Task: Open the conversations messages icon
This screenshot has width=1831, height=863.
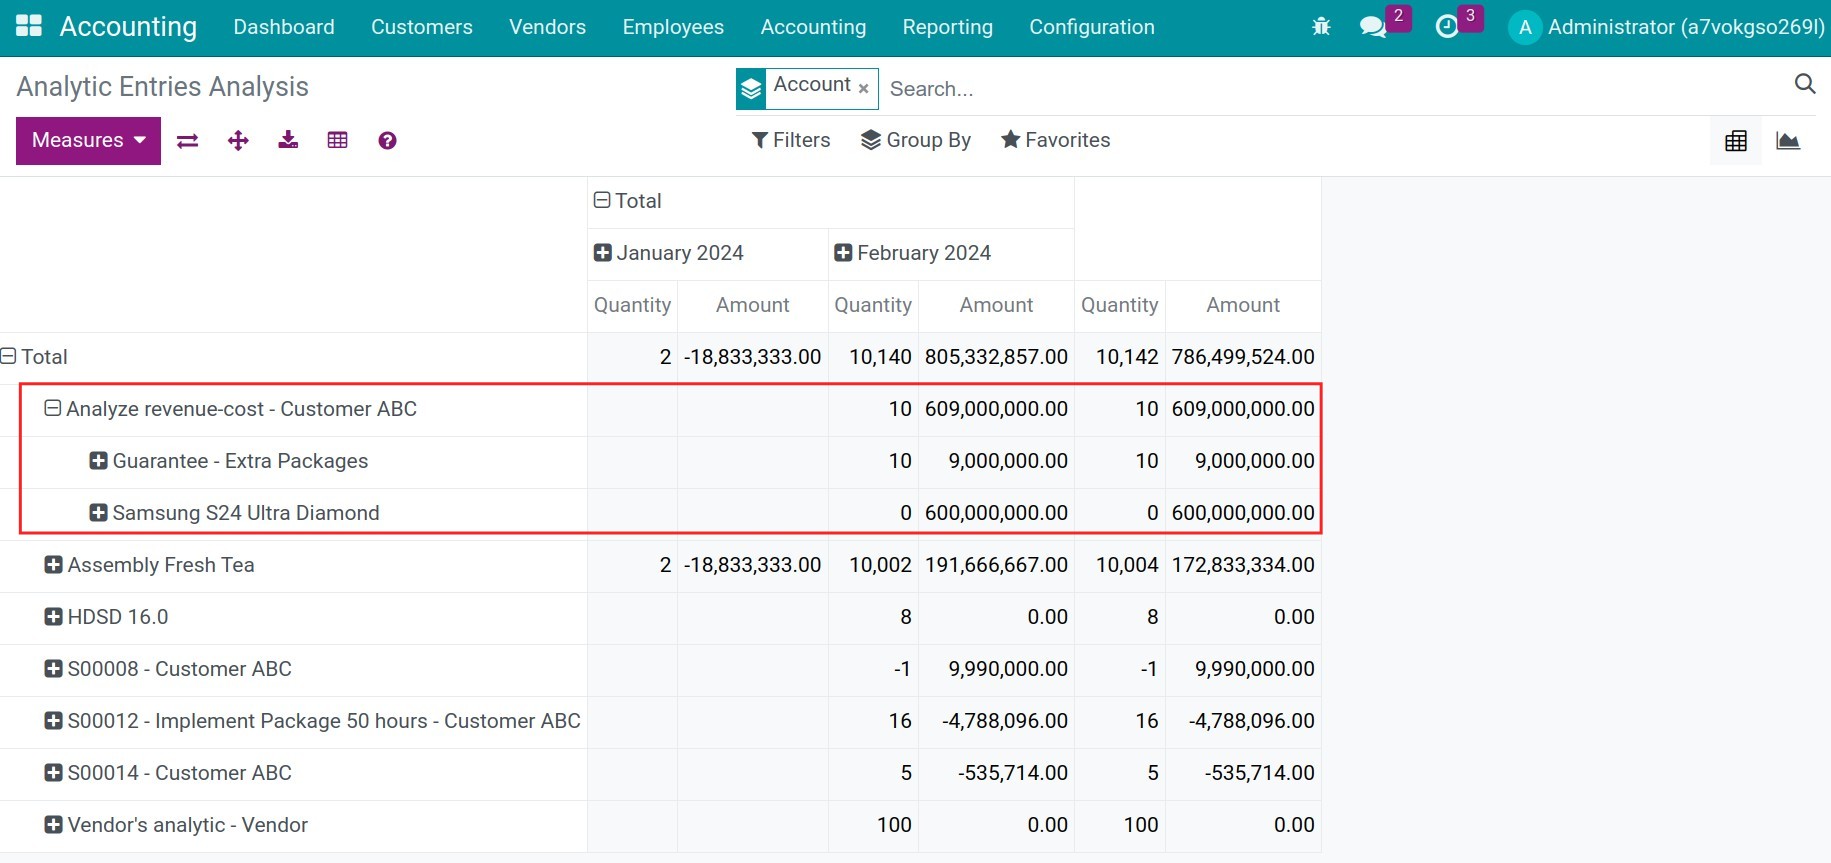Action: pos(1373,27)
